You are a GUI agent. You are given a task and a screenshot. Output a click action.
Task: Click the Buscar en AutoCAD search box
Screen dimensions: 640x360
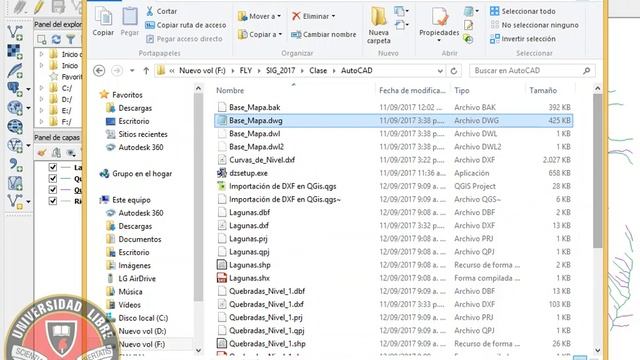click(532, 71)
